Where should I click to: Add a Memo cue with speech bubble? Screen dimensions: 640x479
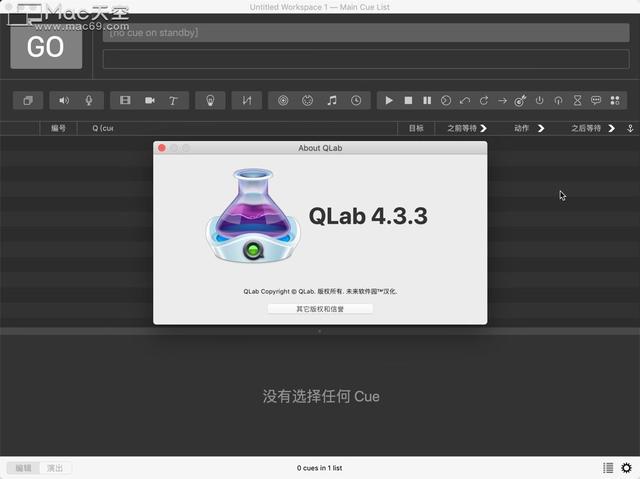coord(596,100)
